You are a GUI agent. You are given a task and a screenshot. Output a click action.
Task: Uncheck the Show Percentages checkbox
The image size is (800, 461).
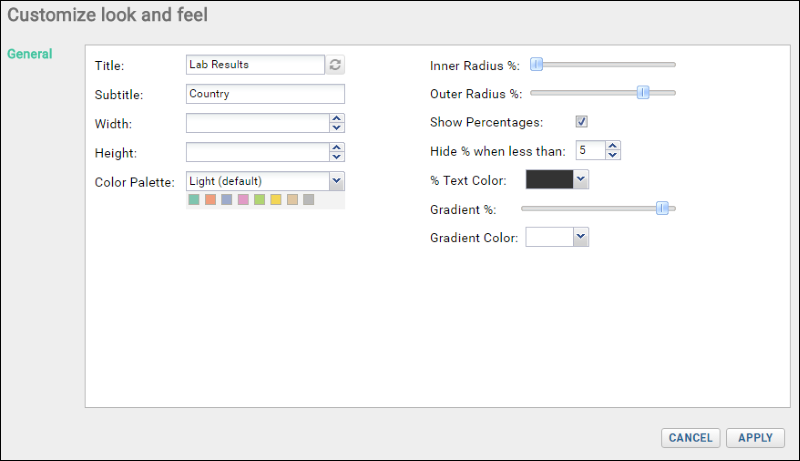click(582, 121)
